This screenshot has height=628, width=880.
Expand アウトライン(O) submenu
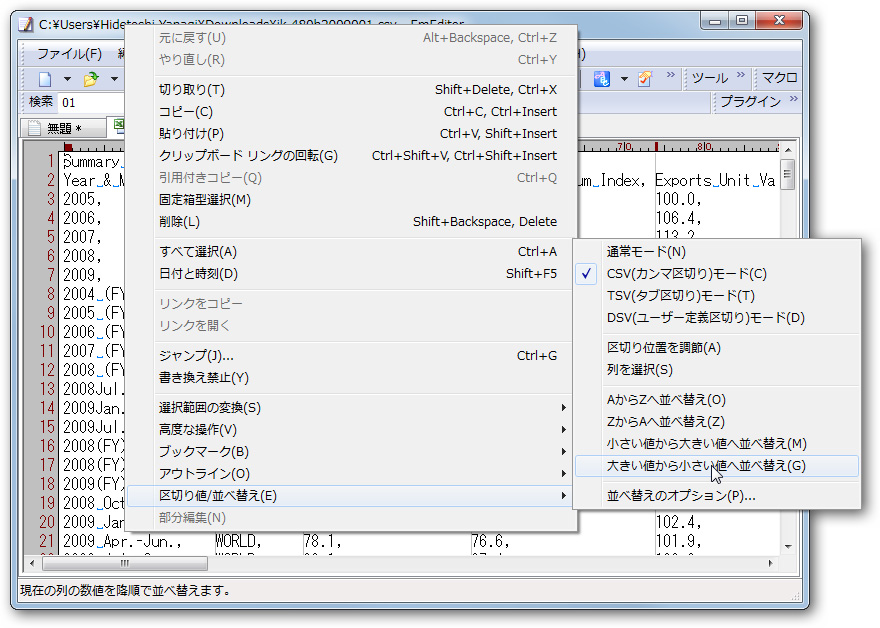[351, 474]
